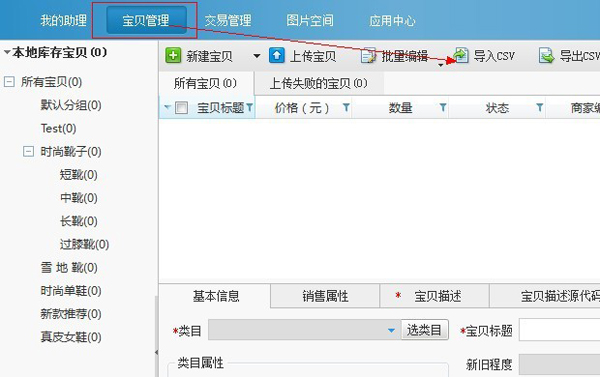Click the 新建宝贝 toolbar button label
The width and height of the screenshot is (600, 377).
(x=209, y=56)
